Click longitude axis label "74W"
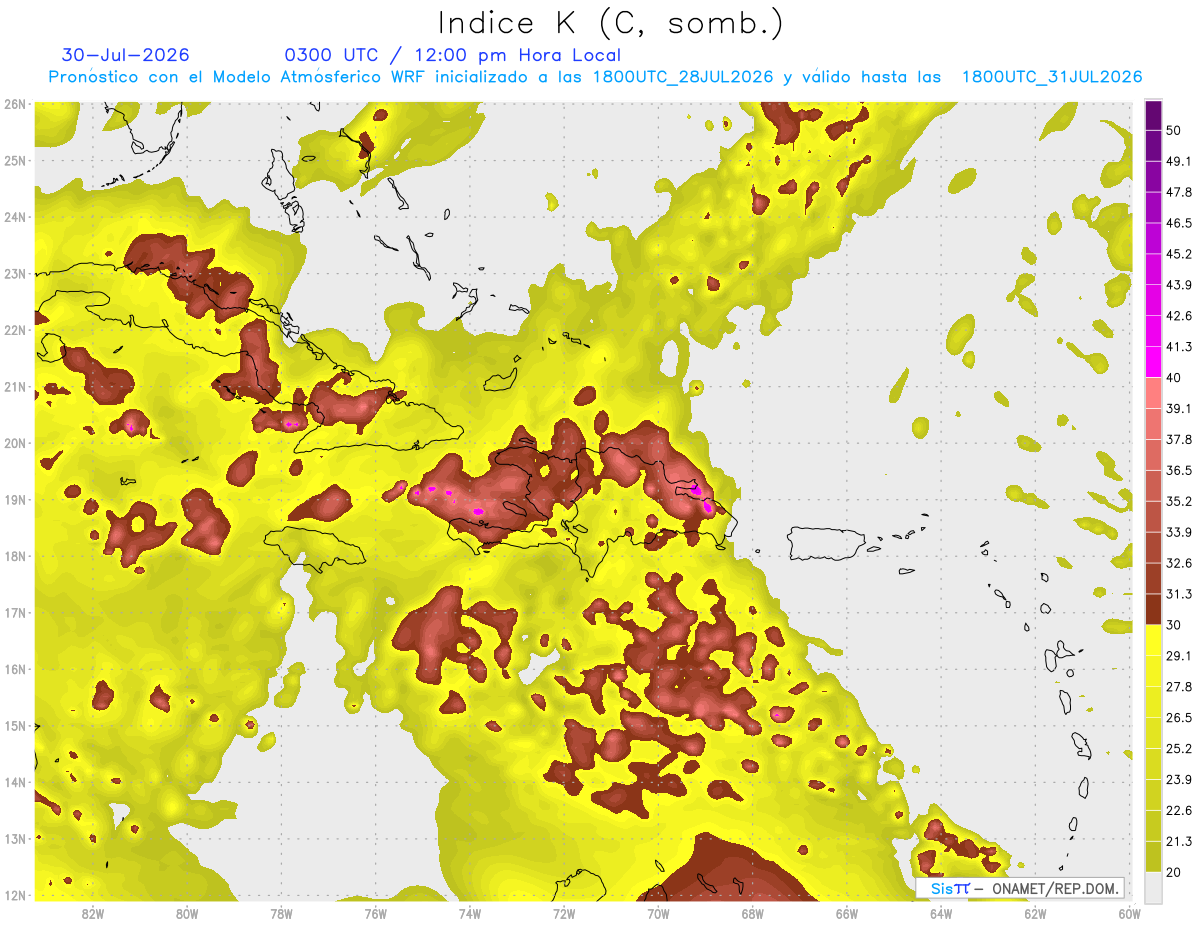This screenshot has width=1200, height=927. (470, 913)
